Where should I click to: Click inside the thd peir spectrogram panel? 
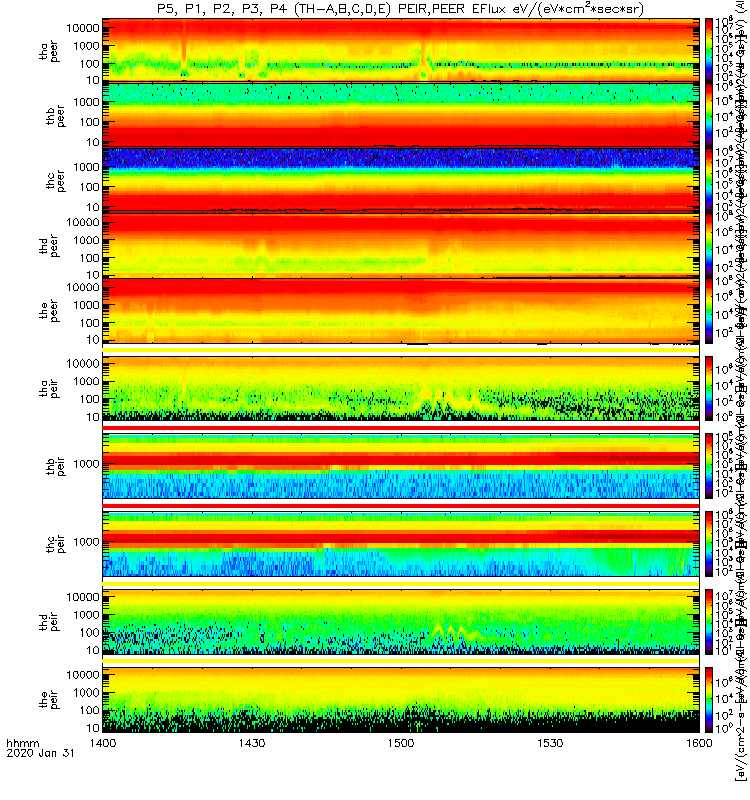[x=401, y=621]
